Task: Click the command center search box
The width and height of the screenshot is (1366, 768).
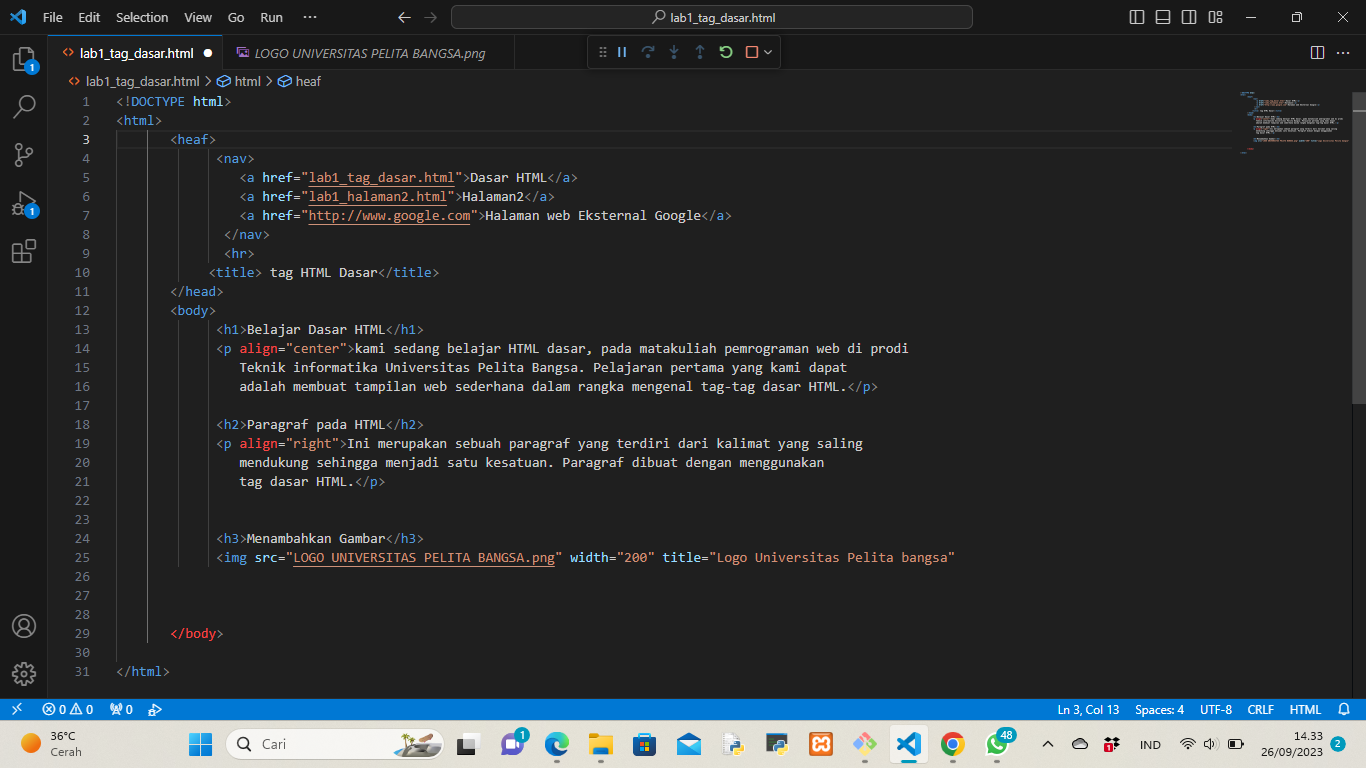Action: pos(711,17)
